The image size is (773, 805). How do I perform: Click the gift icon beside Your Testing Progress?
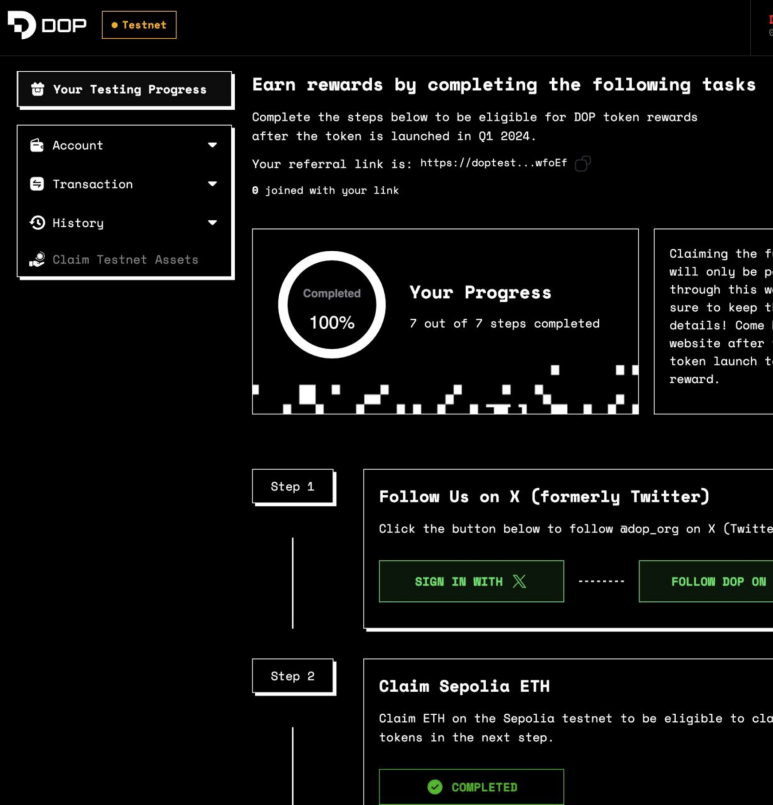pyautogui.click(x=37, y=89)
